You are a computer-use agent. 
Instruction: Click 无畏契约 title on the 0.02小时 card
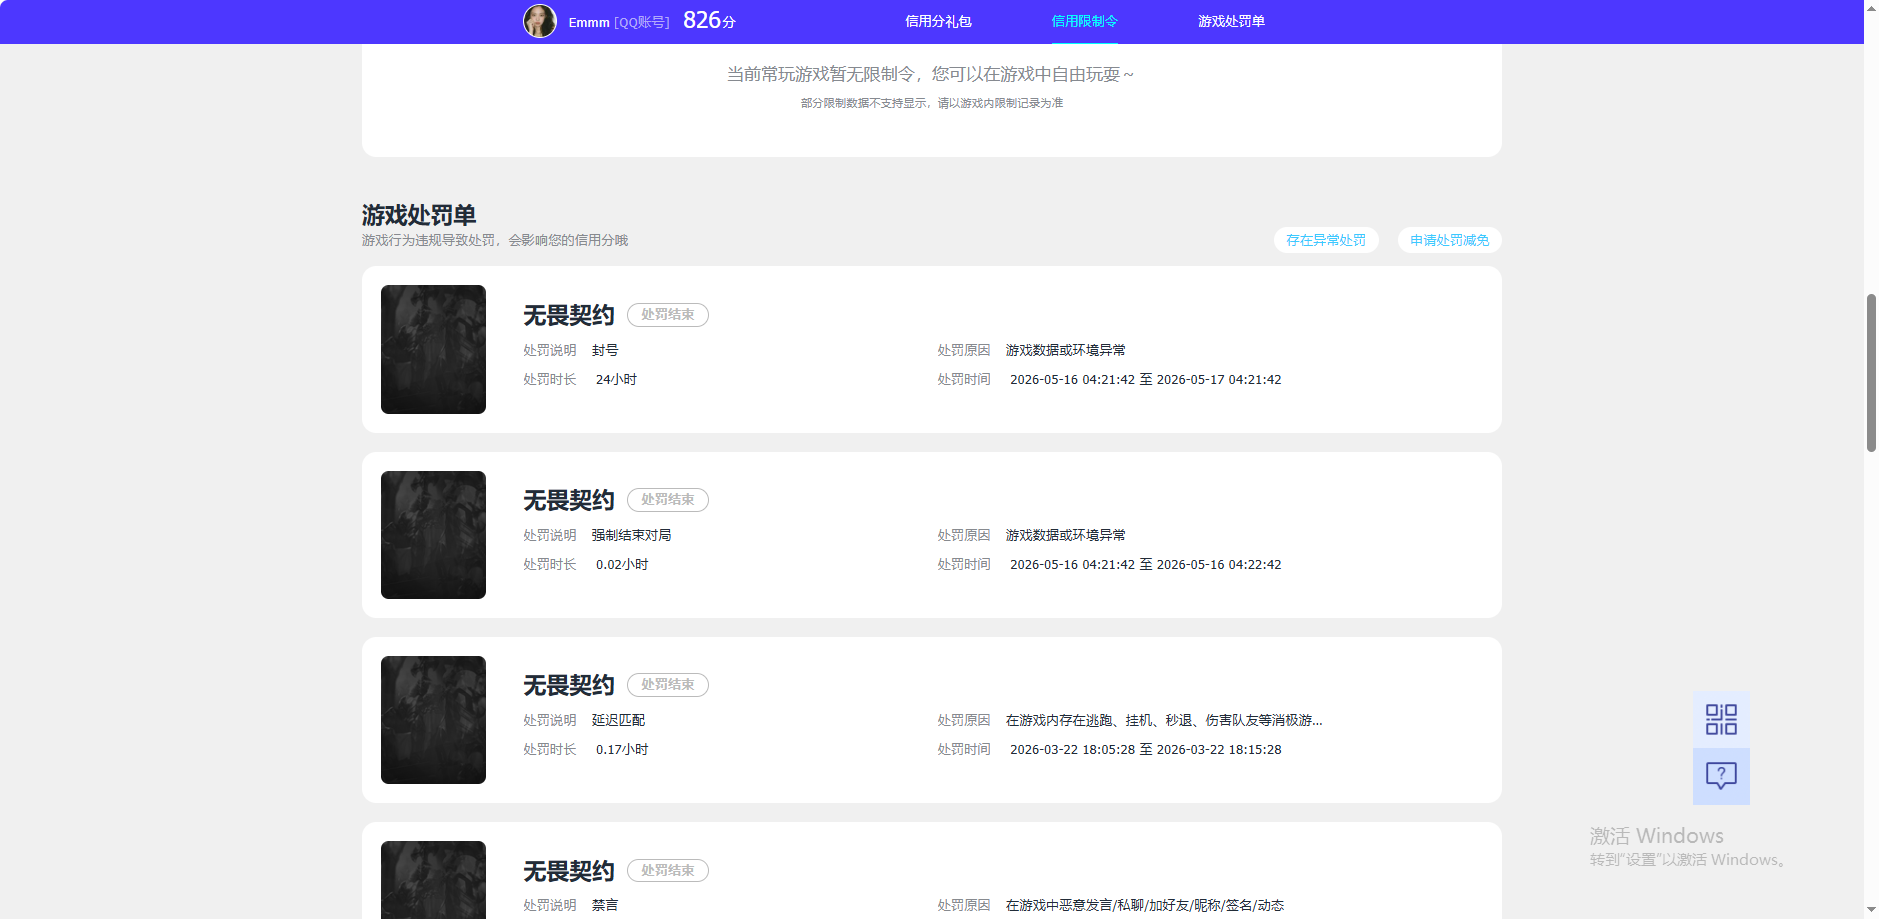pyautogui.click(x=569, y=501)
